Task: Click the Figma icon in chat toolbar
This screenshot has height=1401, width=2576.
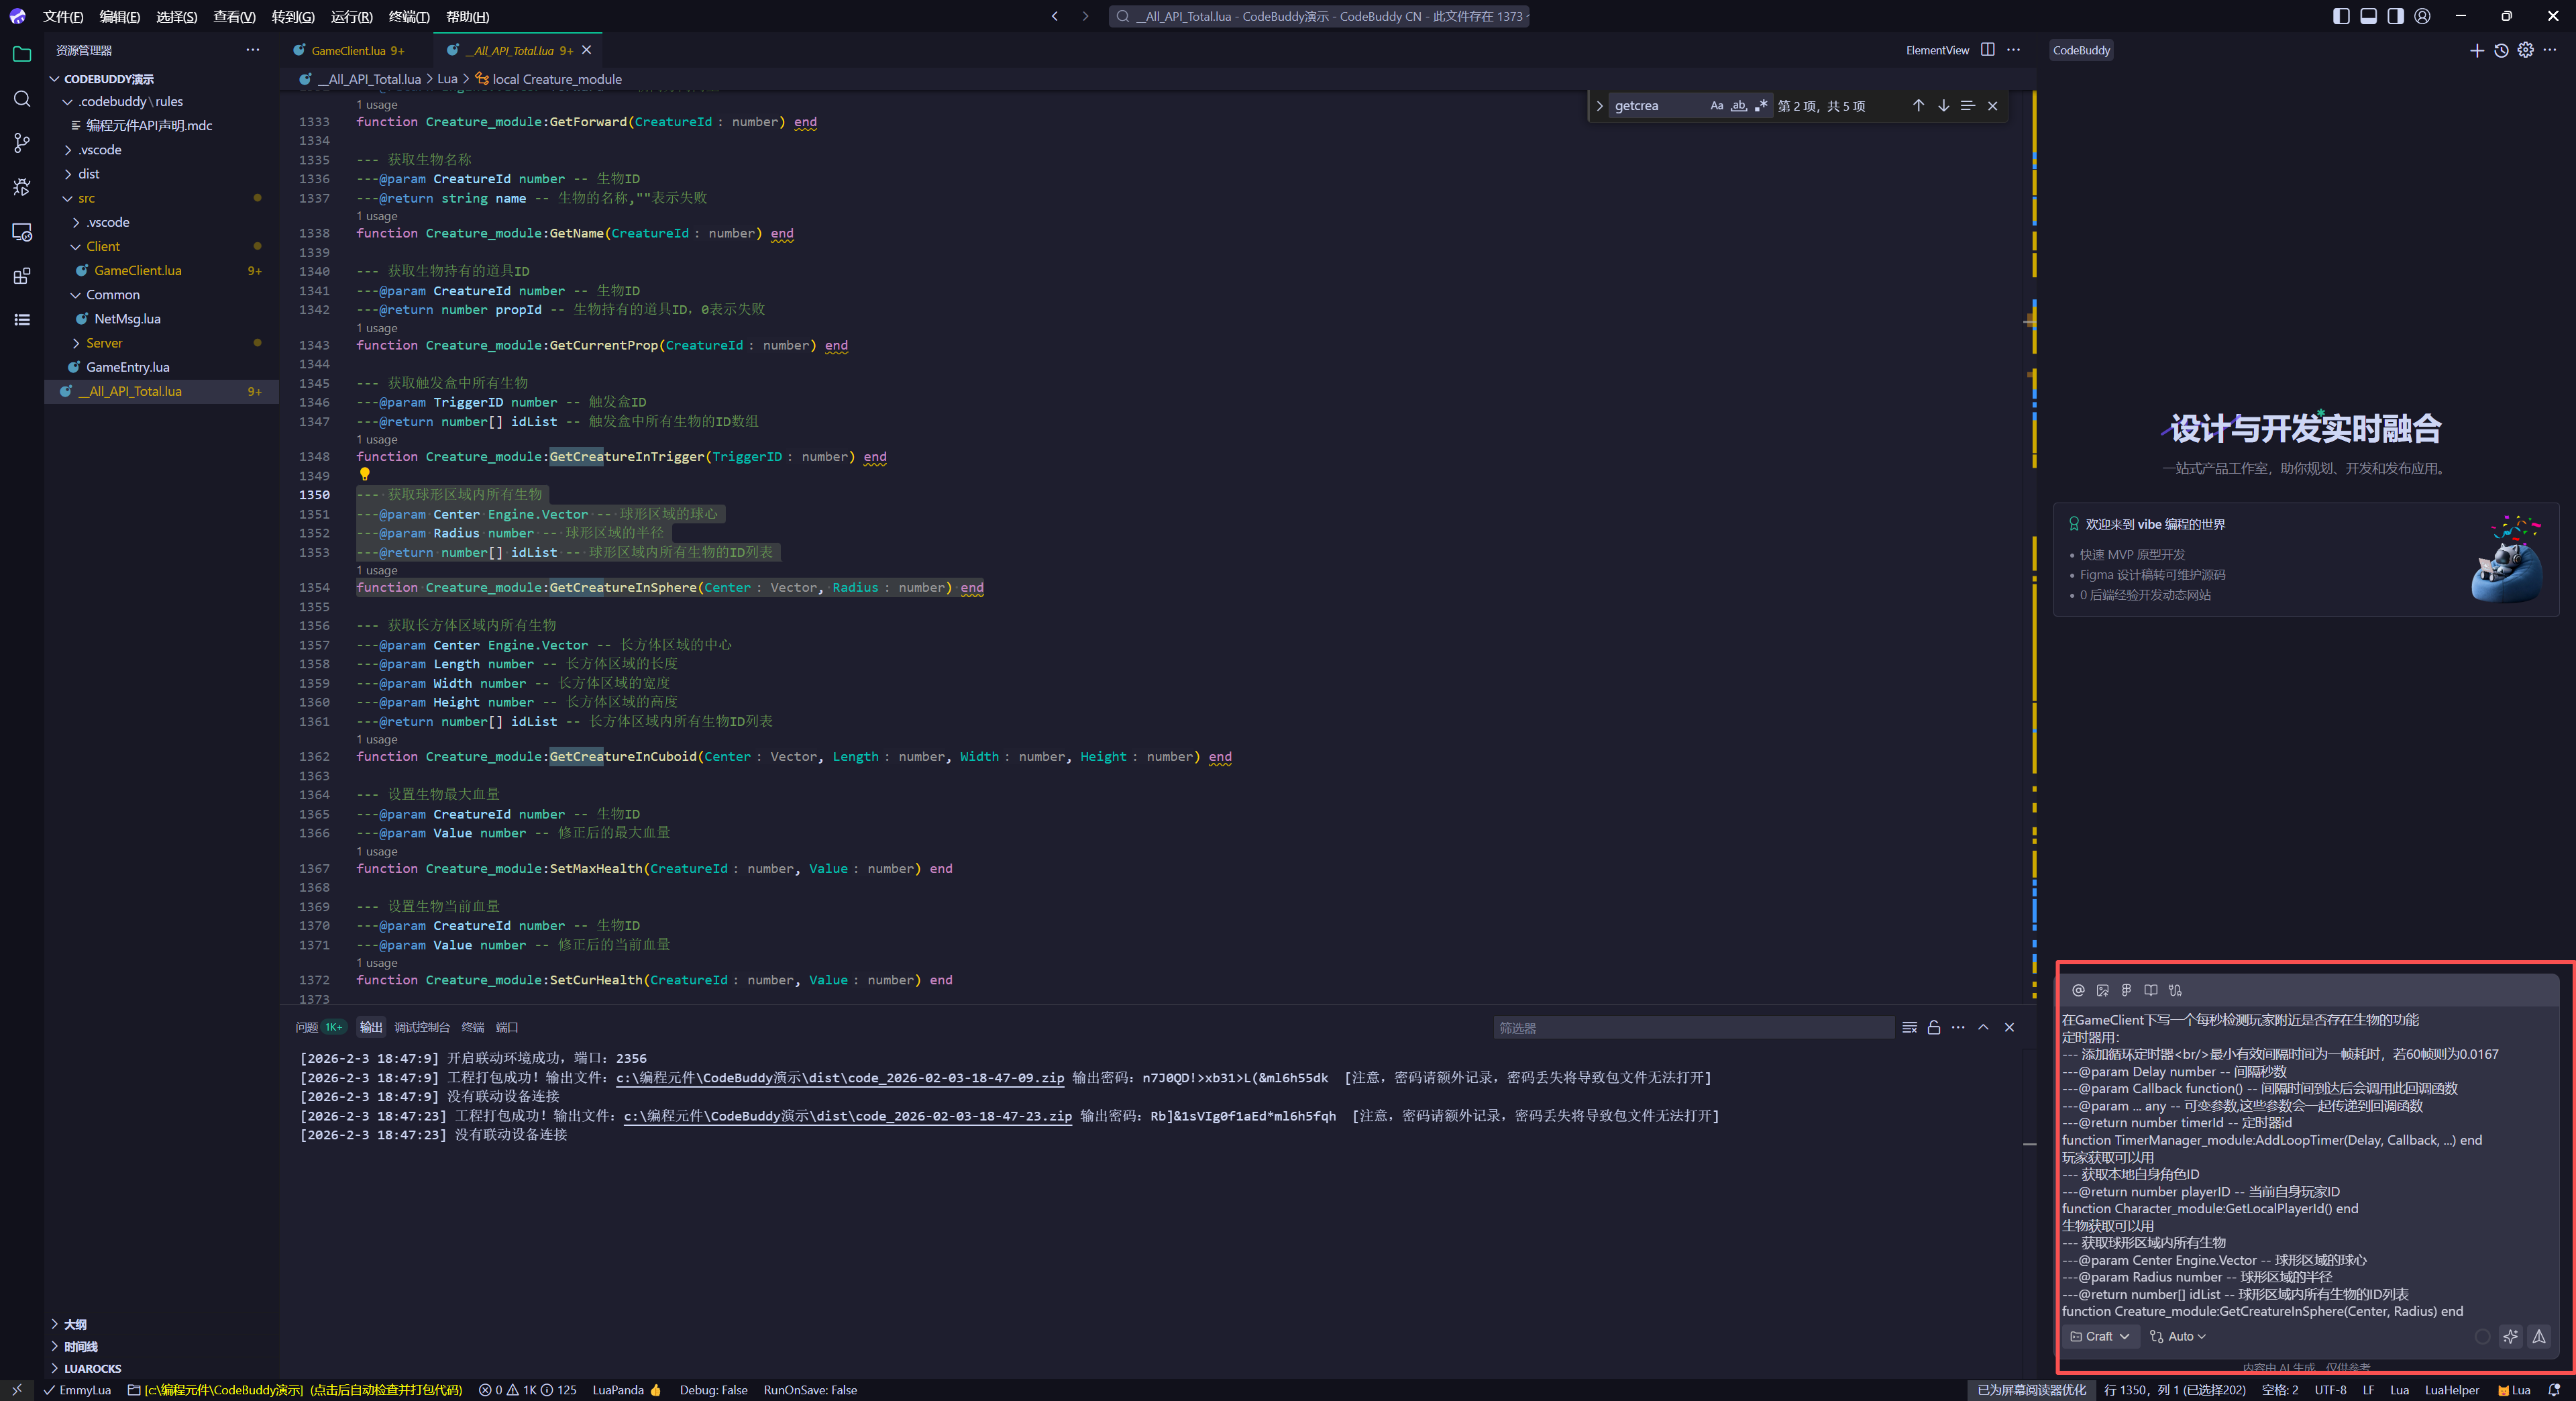Action: [2126, 990]
